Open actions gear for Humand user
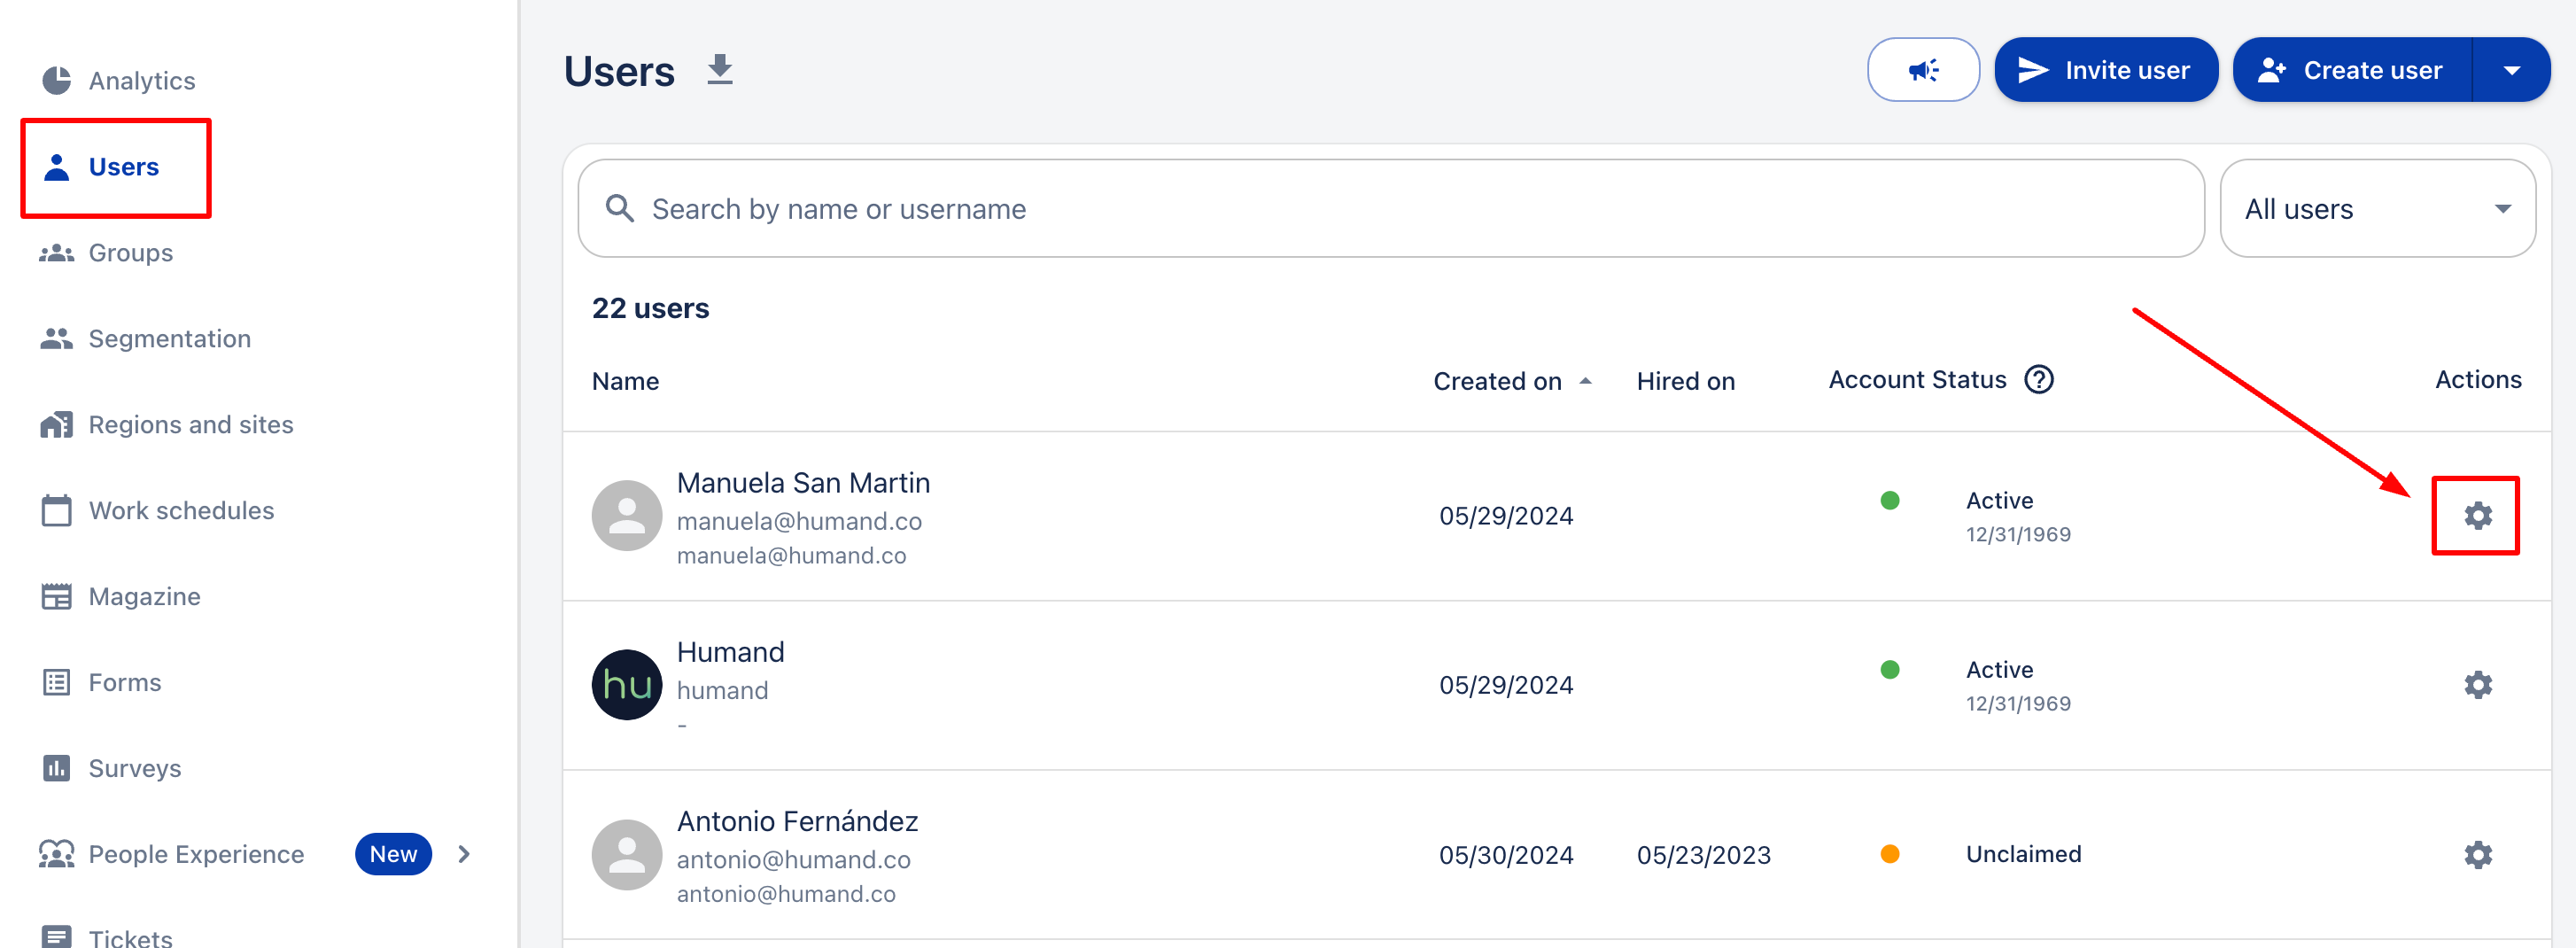The width and height of the screenshot is (2576, 948). pyautogui.click(x=2476, y=685)
